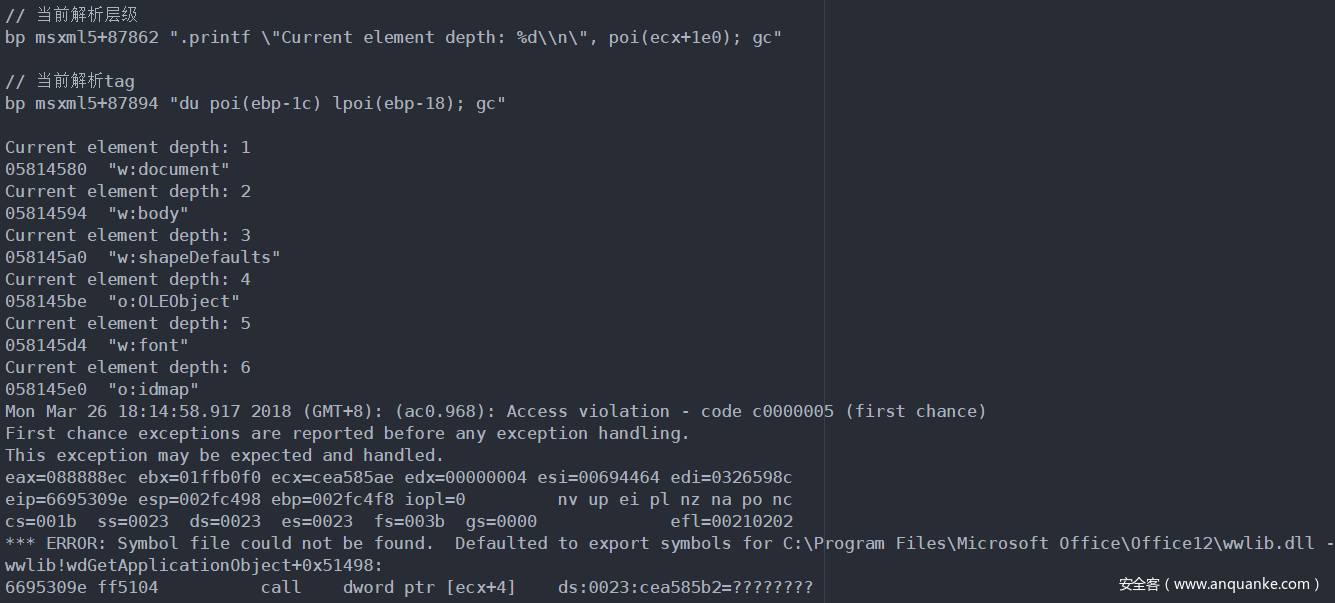Click the efl=00210202 flags value
This screenshot has height=603, width=1335.
(x=731, y=521)
